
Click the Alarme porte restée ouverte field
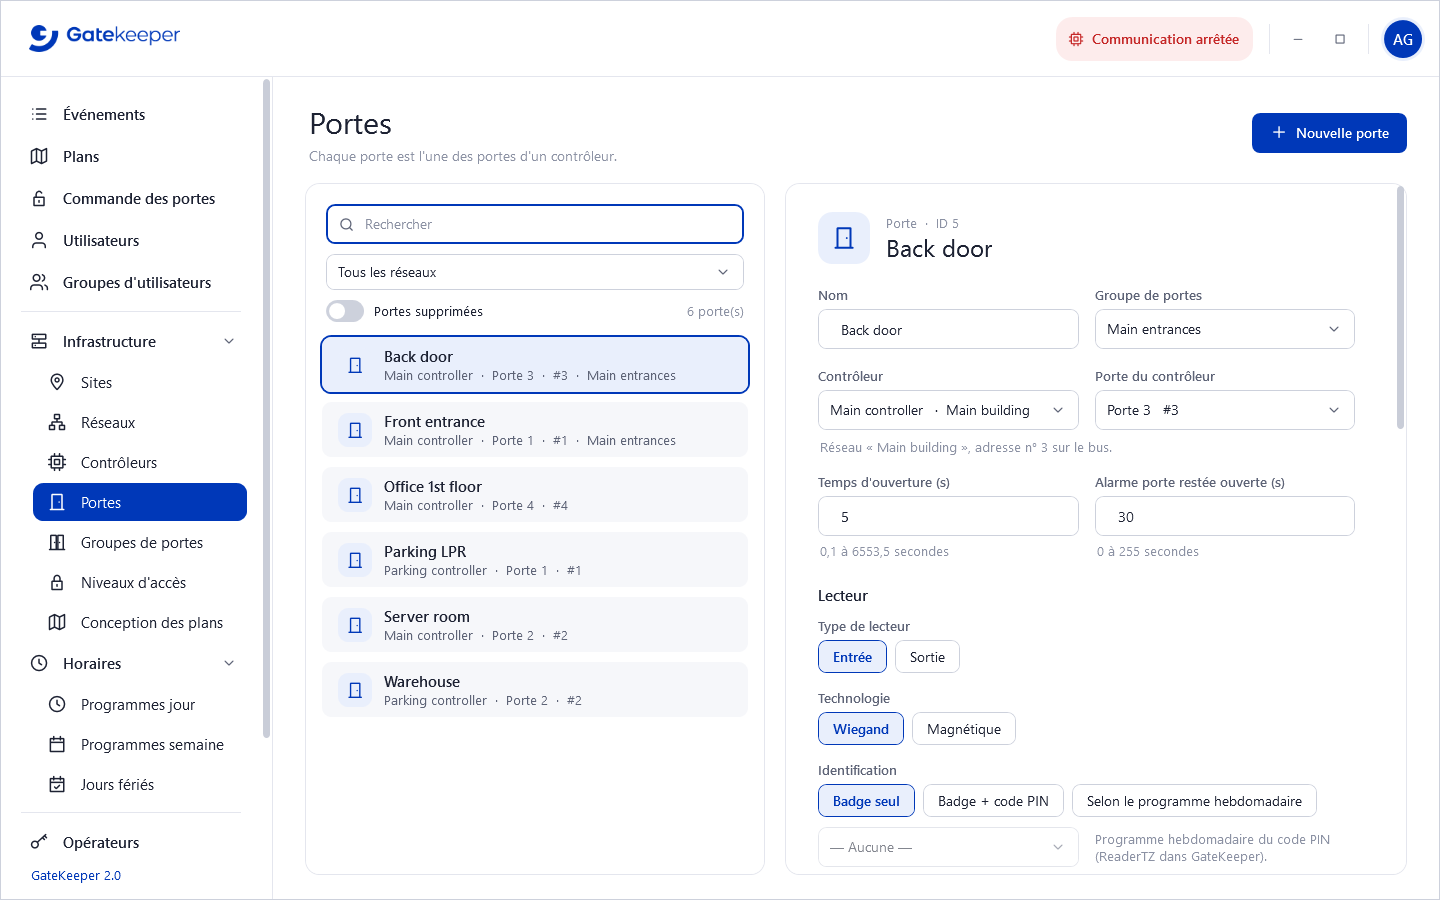1225,517
